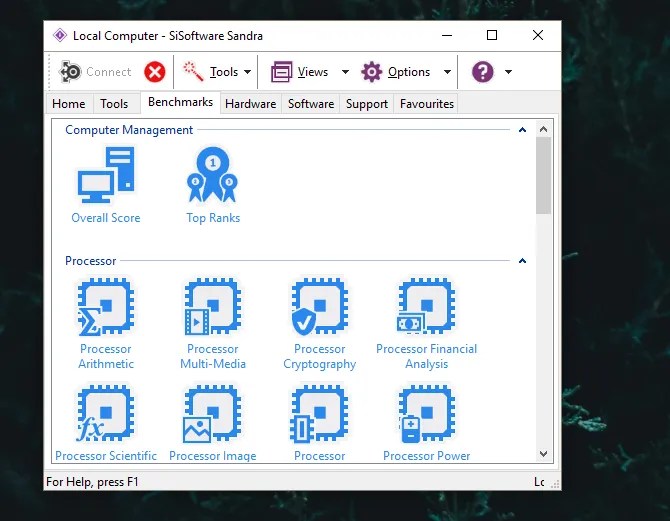Open the help question mark dropdown arrow
Screen dimensions: 670x521
coord(508,72)
